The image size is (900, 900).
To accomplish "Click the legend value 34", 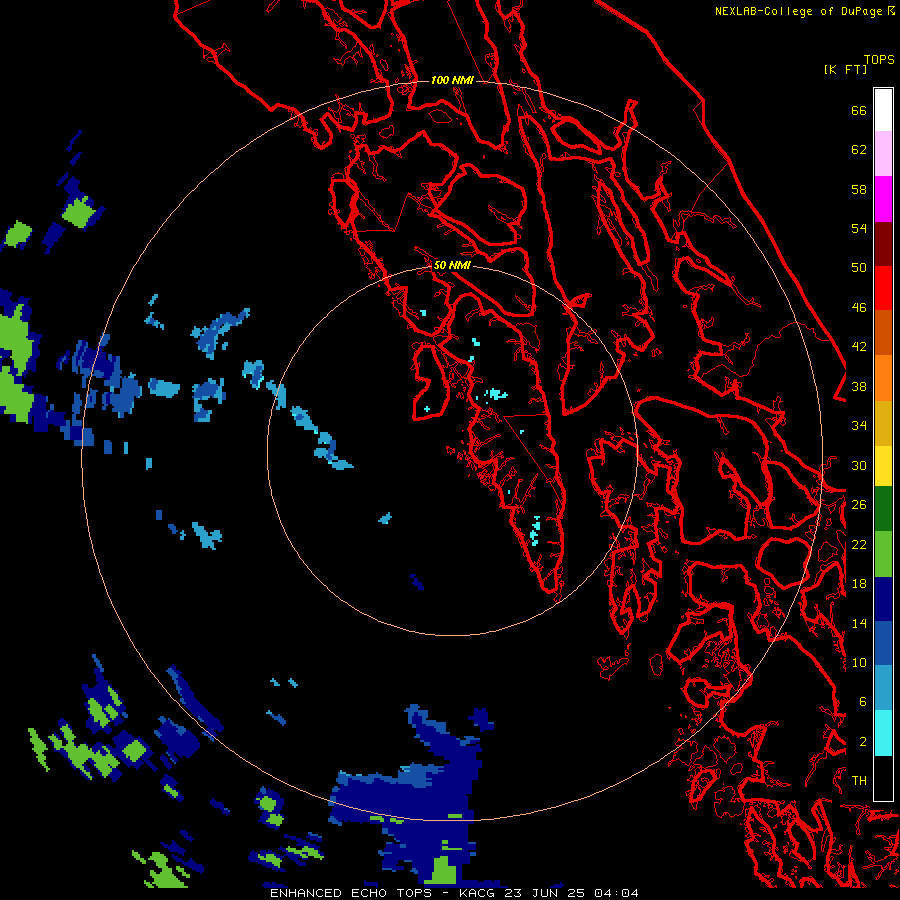I will tap(859, 425).
